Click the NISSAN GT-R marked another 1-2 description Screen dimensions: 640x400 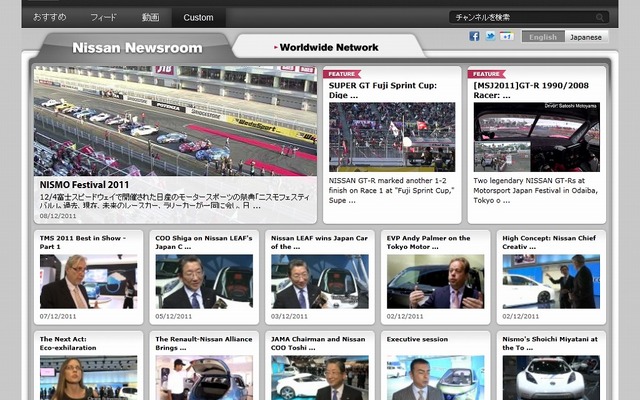(x=391, y=190)
